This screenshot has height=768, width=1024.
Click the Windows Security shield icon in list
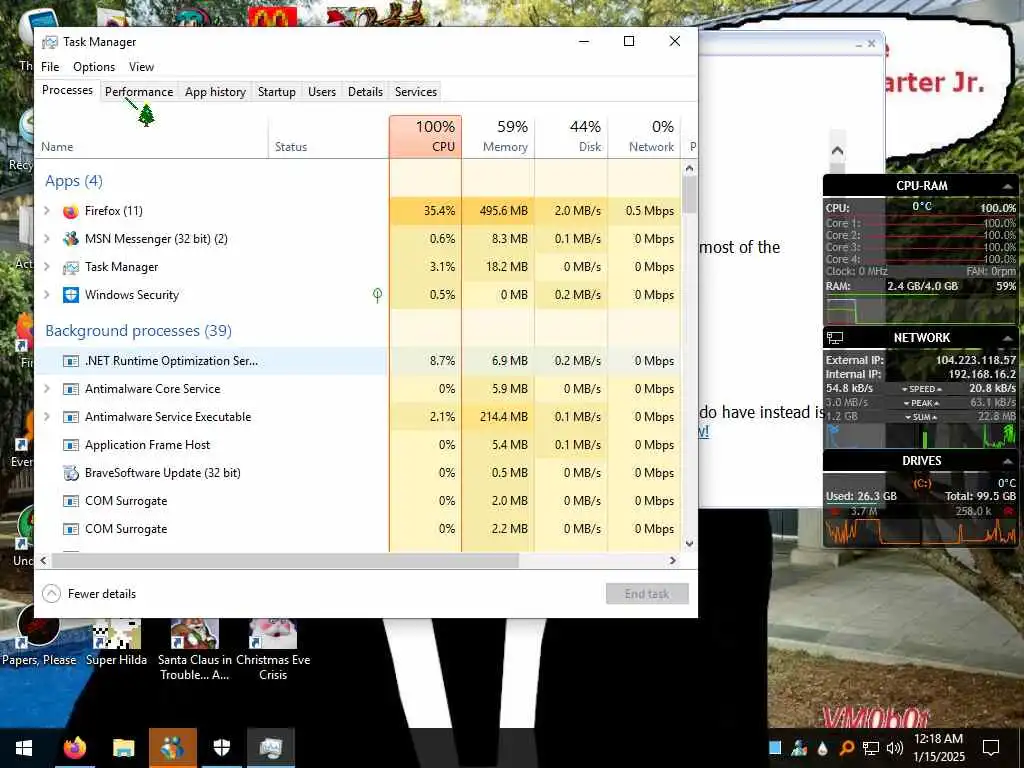71,295
